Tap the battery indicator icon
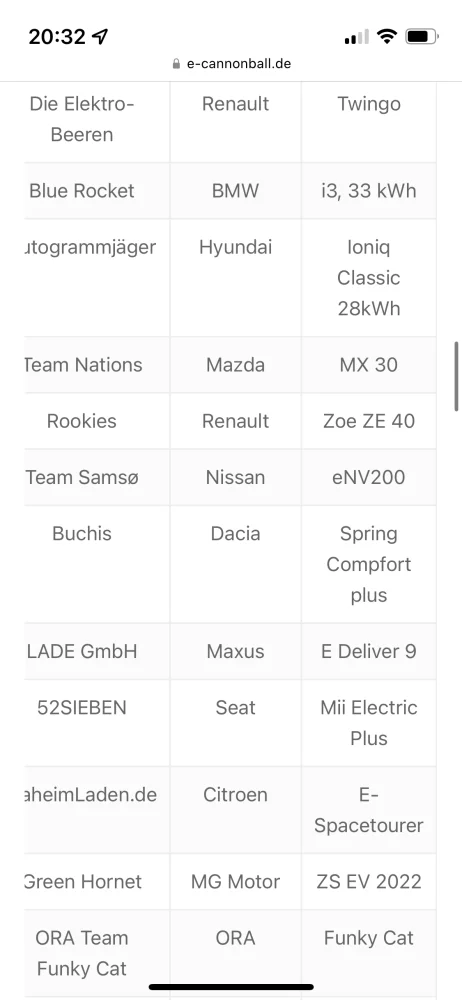 pyautogui.click(x=422, y=36)
